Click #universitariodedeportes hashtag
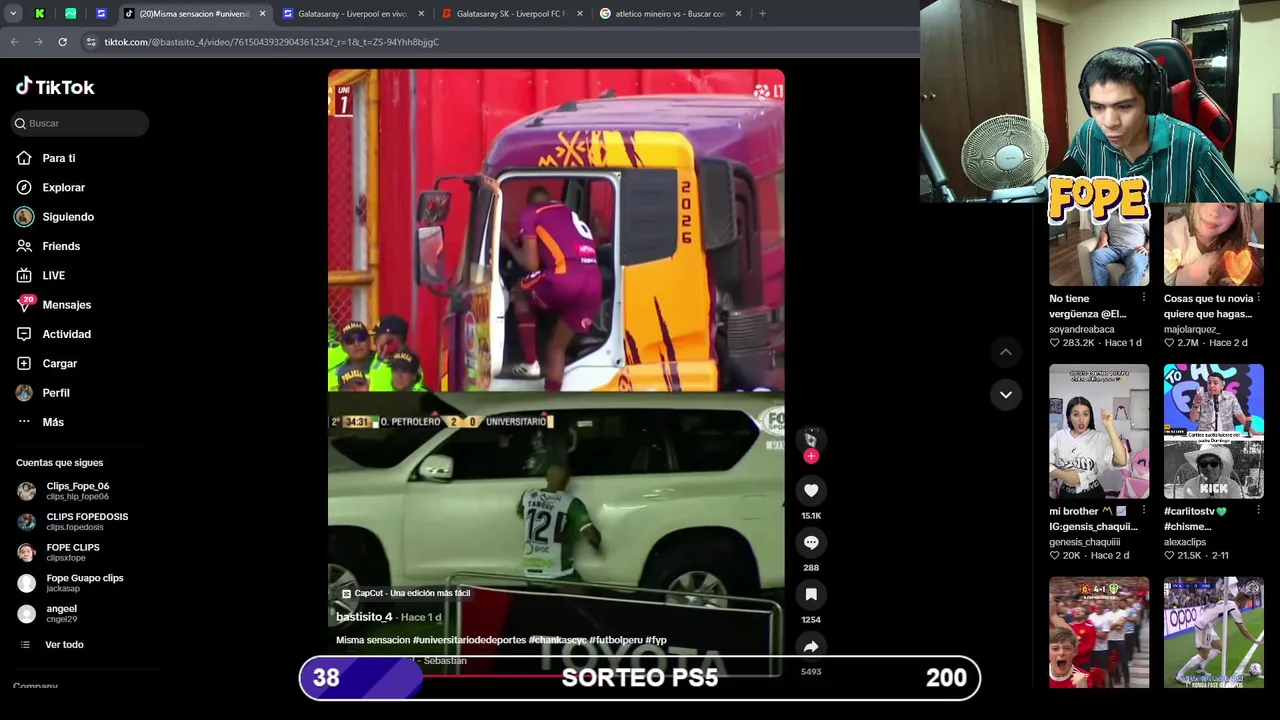 [469, 640]
